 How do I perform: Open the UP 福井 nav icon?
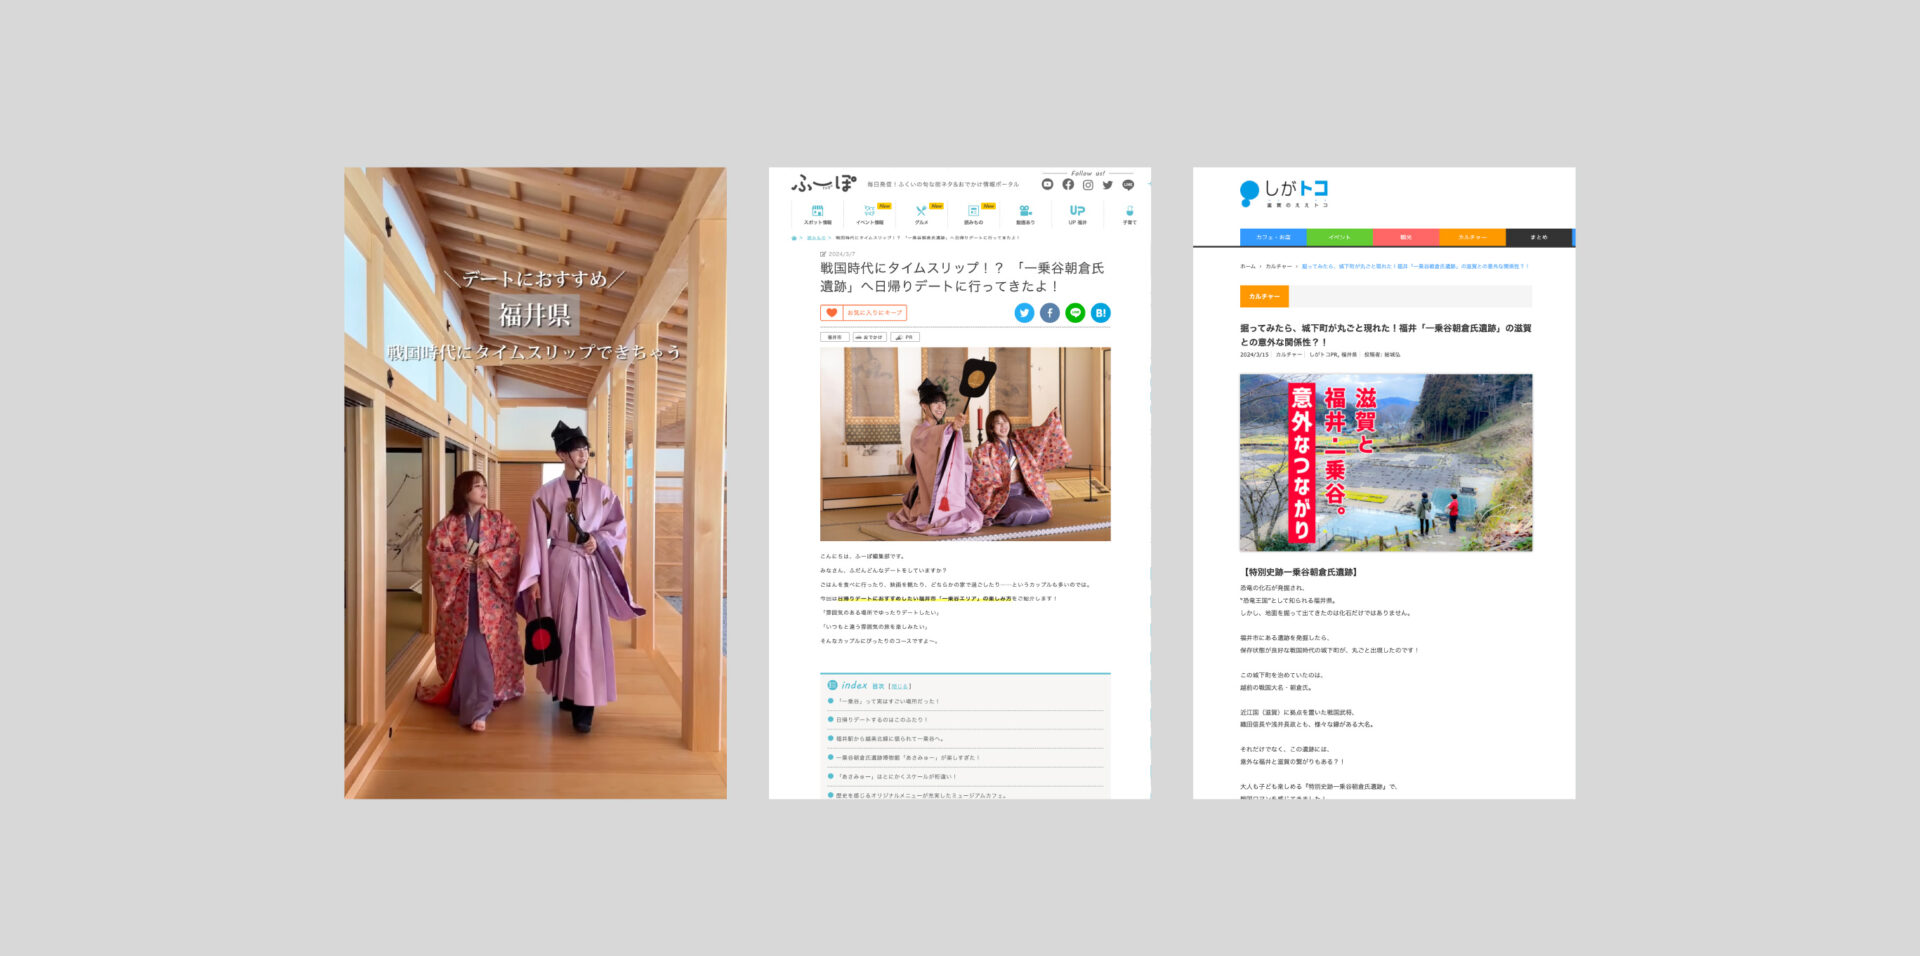pos(1077,210)
